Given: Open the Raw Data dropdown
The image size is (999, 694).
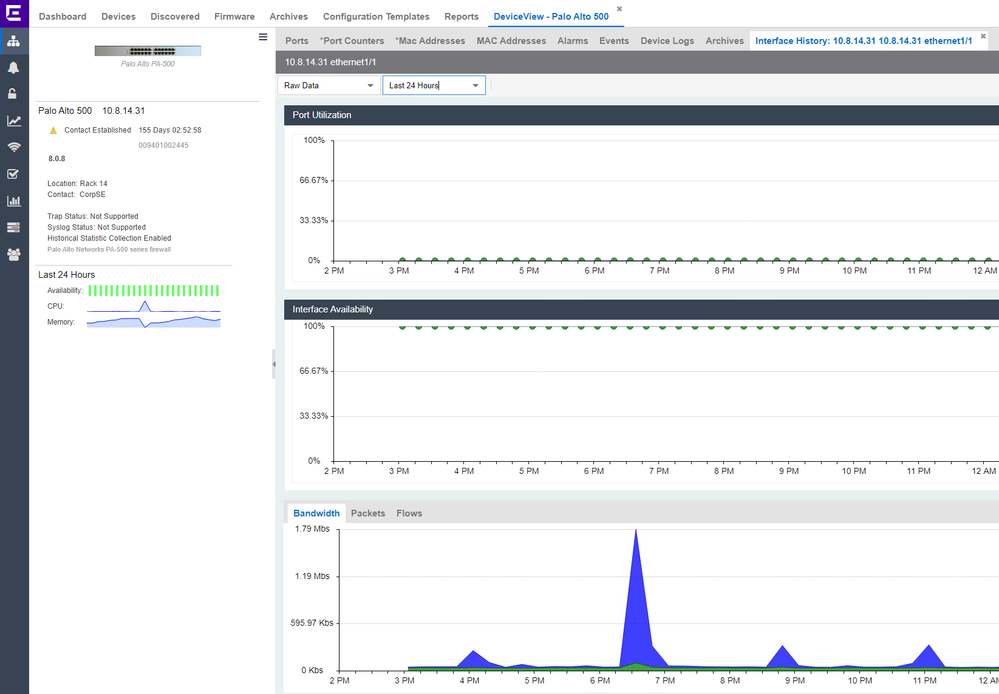Looking at the screenshot, I should pyautogui.click(x=328, y=85).
